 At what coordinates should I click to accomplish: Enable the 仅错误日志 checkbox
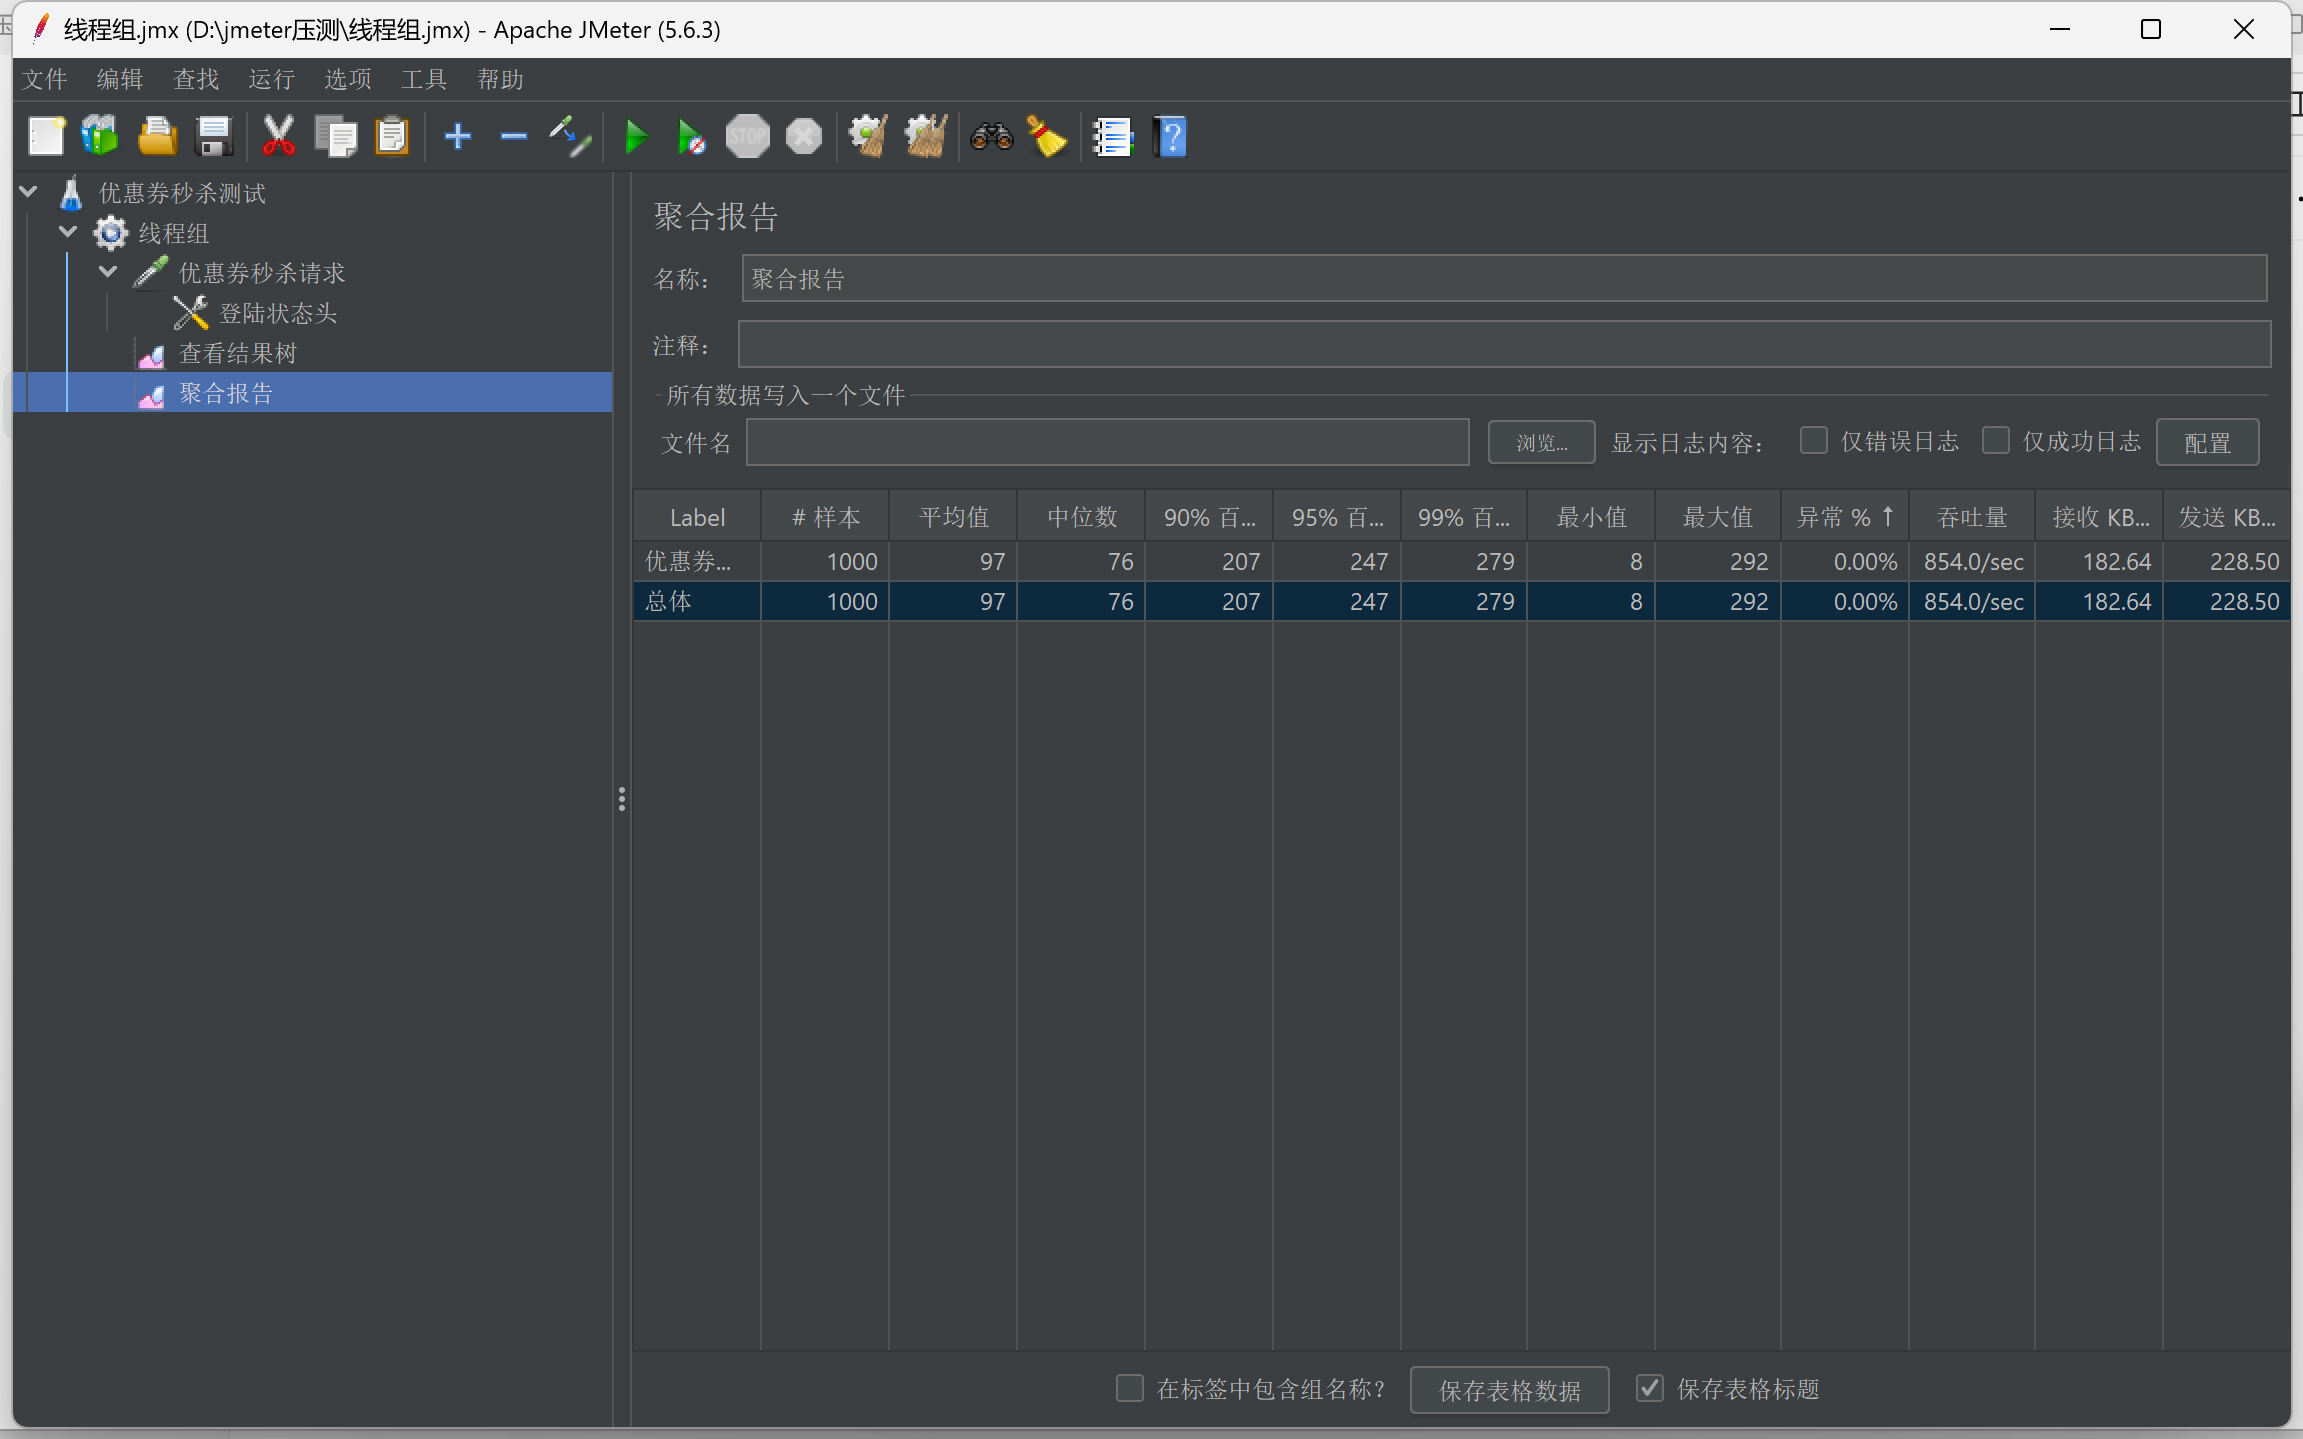[1814, 441]
